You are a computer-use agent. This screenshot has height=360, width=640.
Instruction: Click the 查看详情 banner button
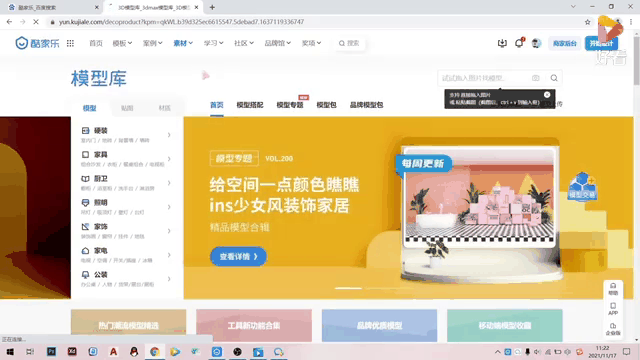pos(238,256)
